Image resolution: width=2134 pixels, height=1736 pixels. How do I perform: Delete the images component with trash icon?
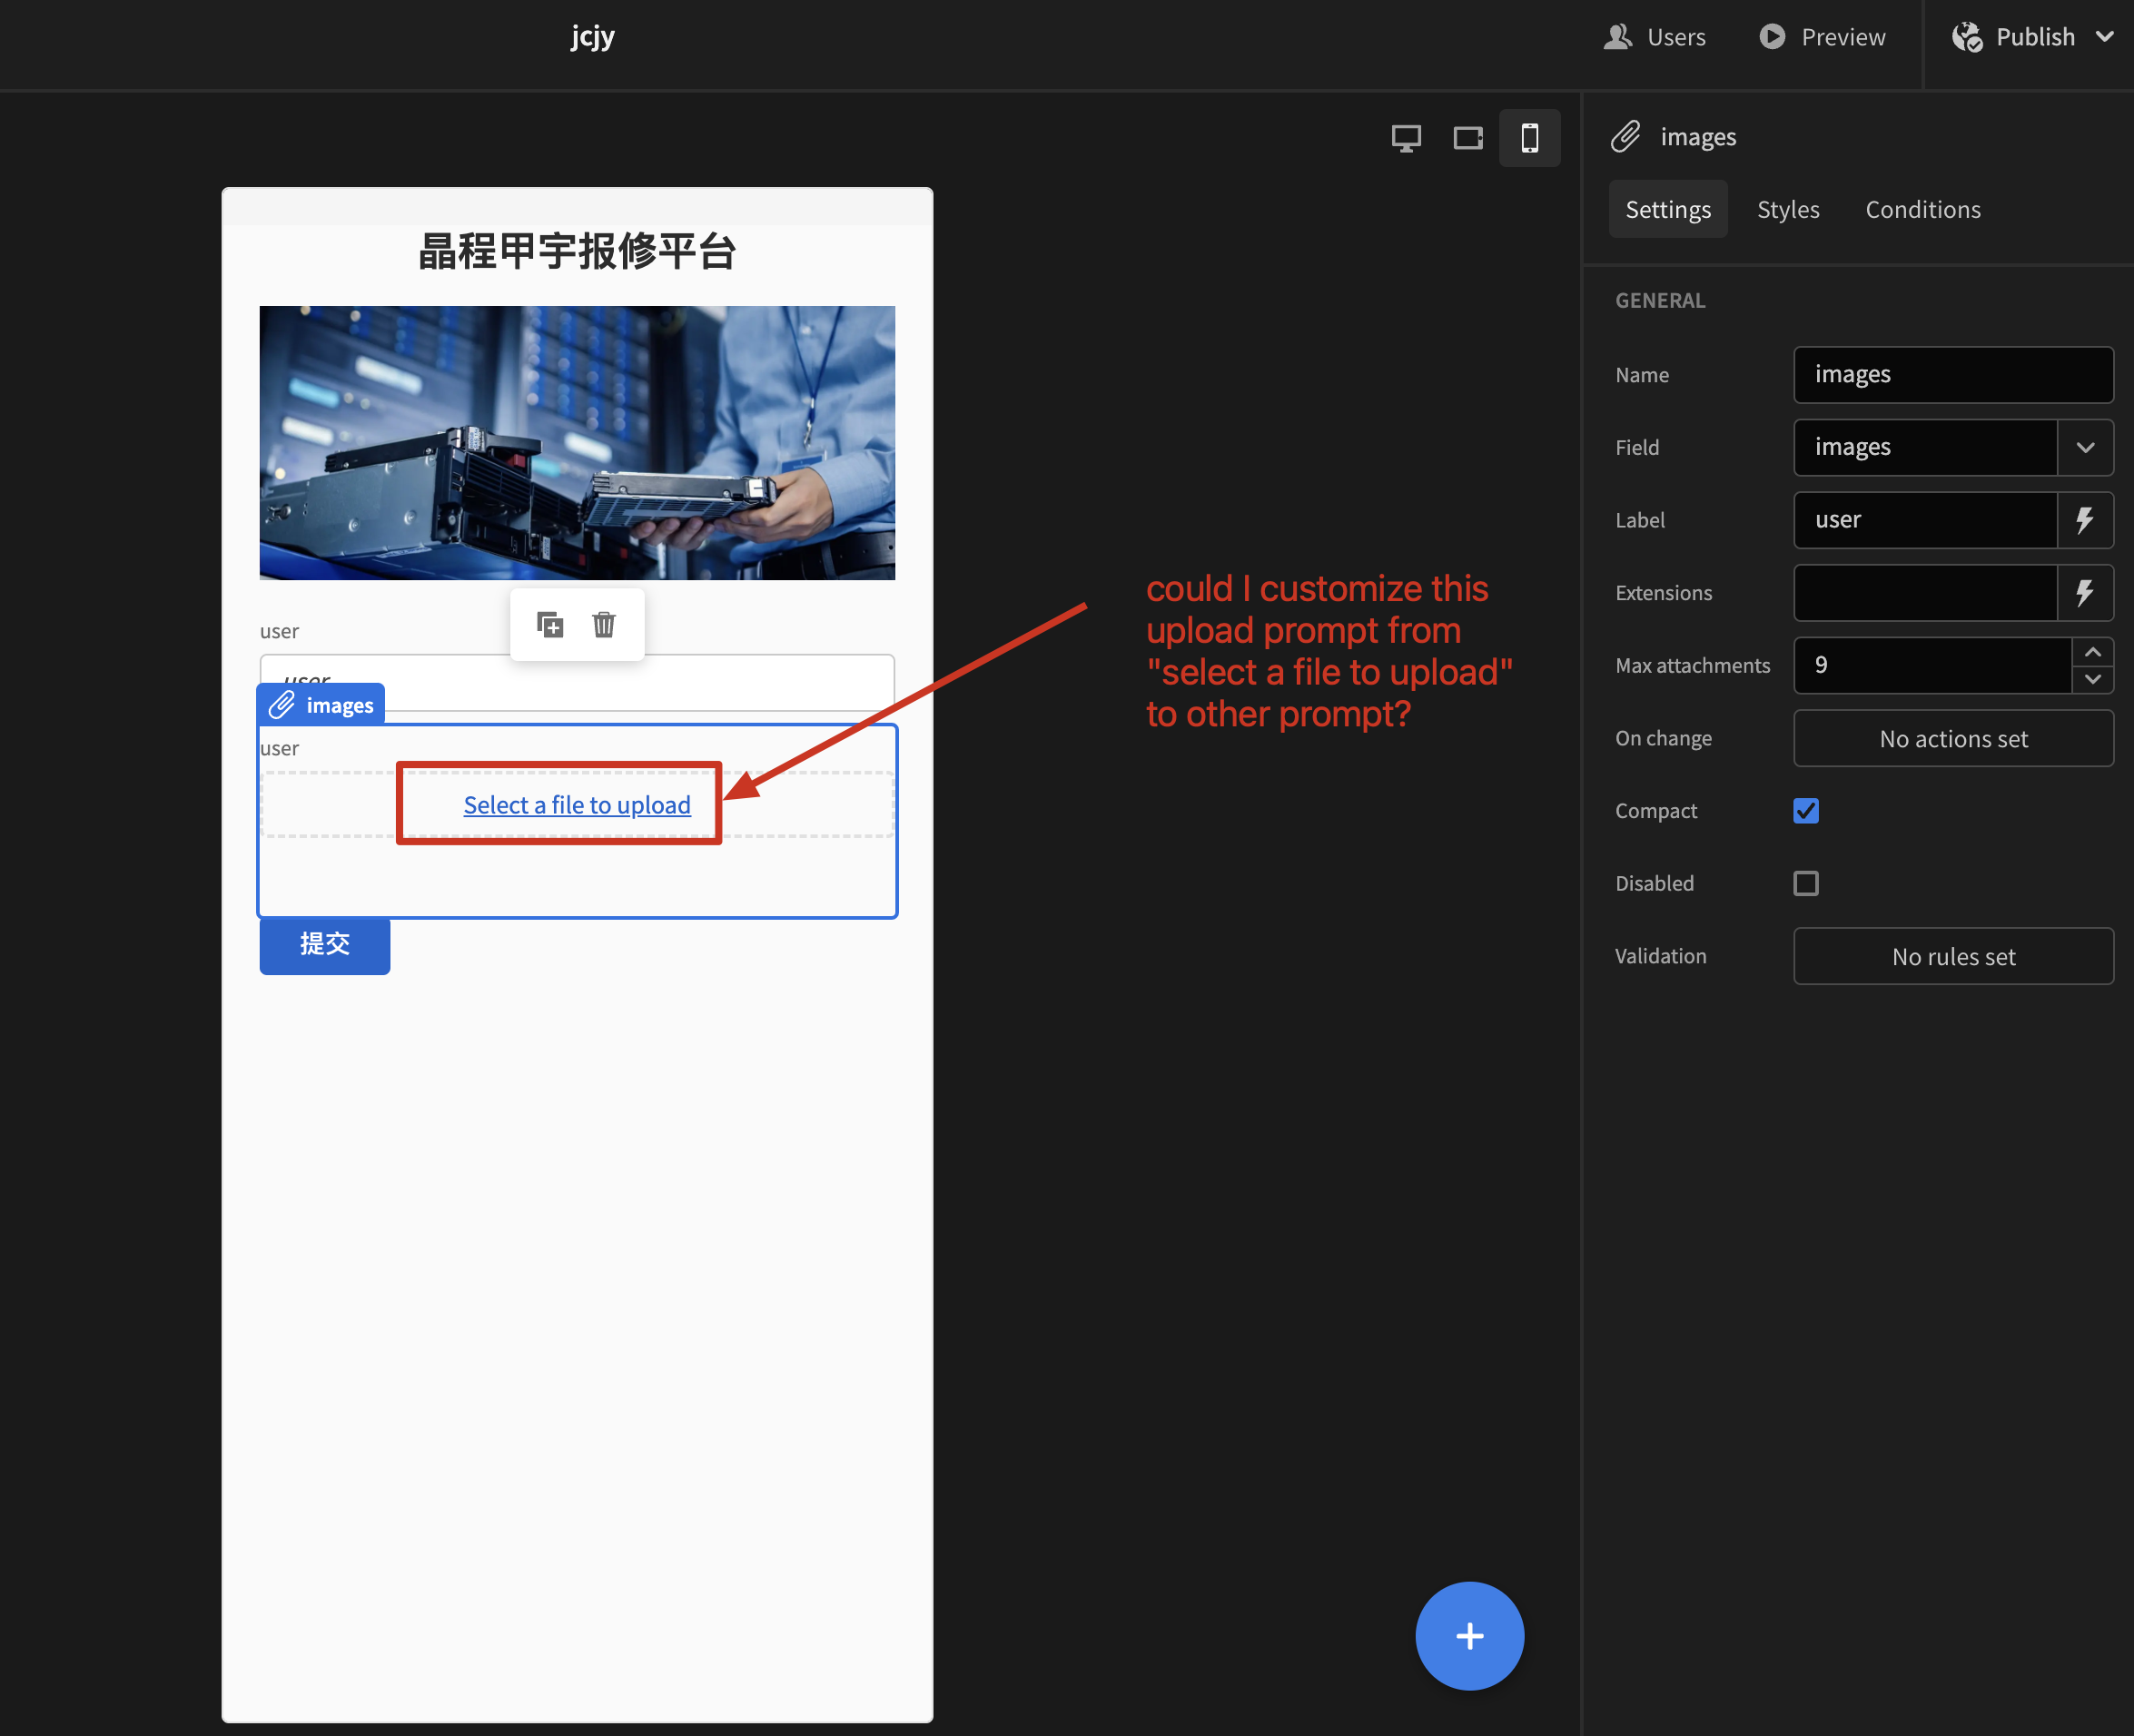tap(604, 624)
